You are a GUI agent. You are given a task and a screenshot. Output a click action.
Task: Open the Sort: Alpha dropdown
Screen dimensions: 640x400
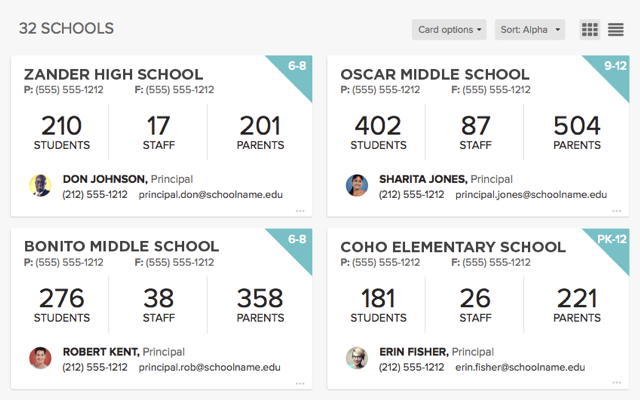[x=530, y=30]
